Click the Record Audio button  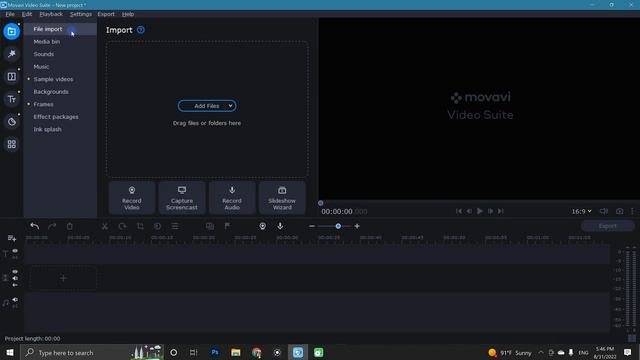[232, 198]
